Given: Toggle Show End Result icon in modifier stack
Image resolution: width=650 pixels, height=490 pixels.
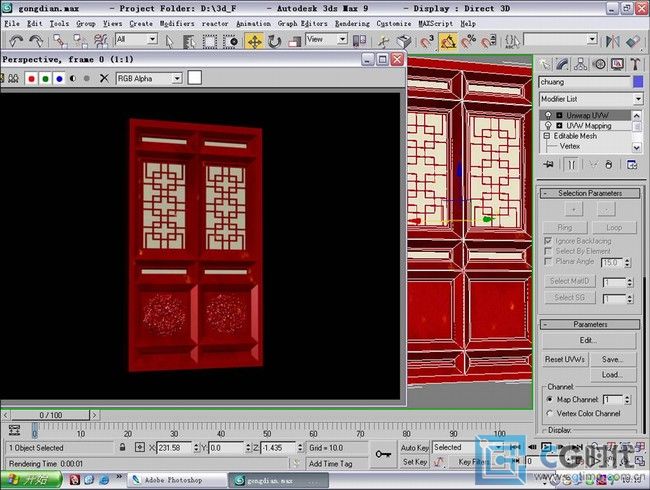Looking at the screenshot, I should pyautogui.click(x=572, y=165).
